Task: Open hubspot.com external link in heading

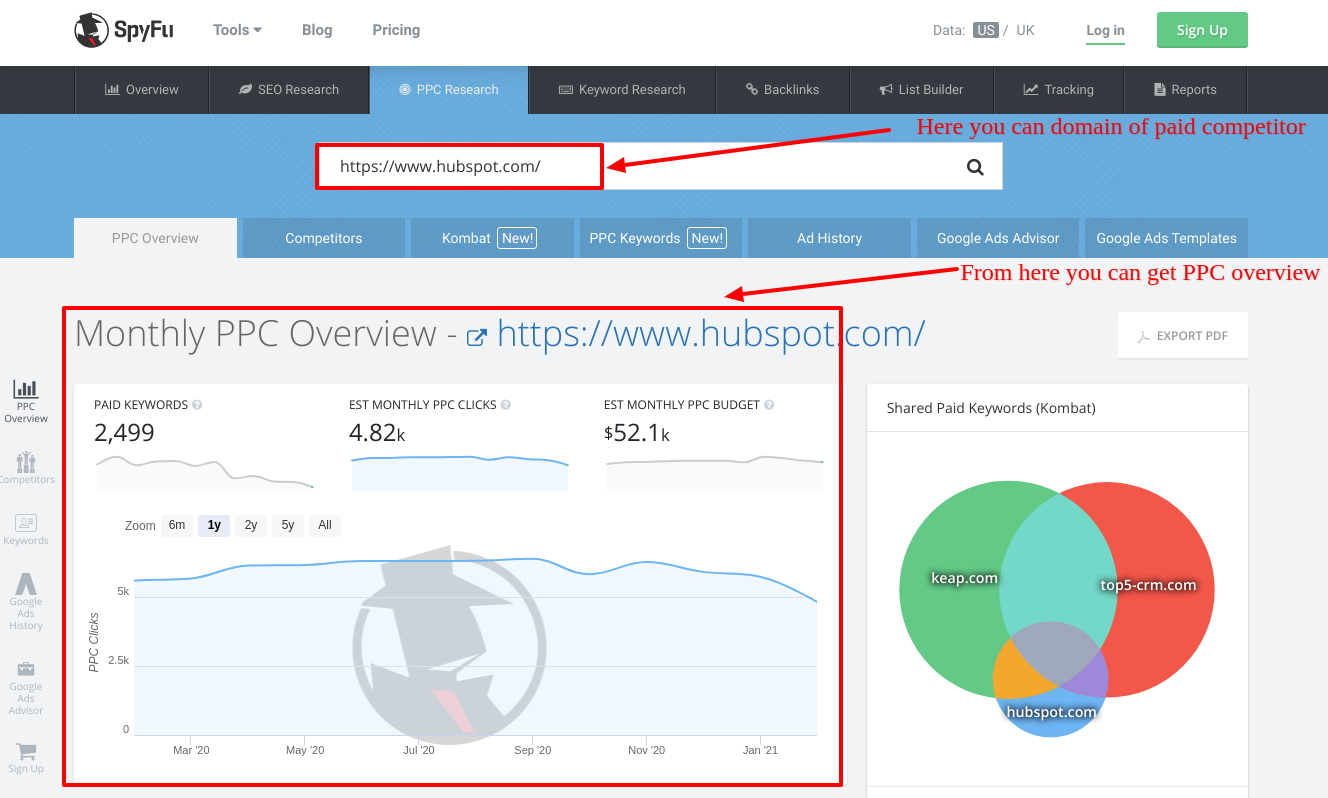Action: (711, 334)
